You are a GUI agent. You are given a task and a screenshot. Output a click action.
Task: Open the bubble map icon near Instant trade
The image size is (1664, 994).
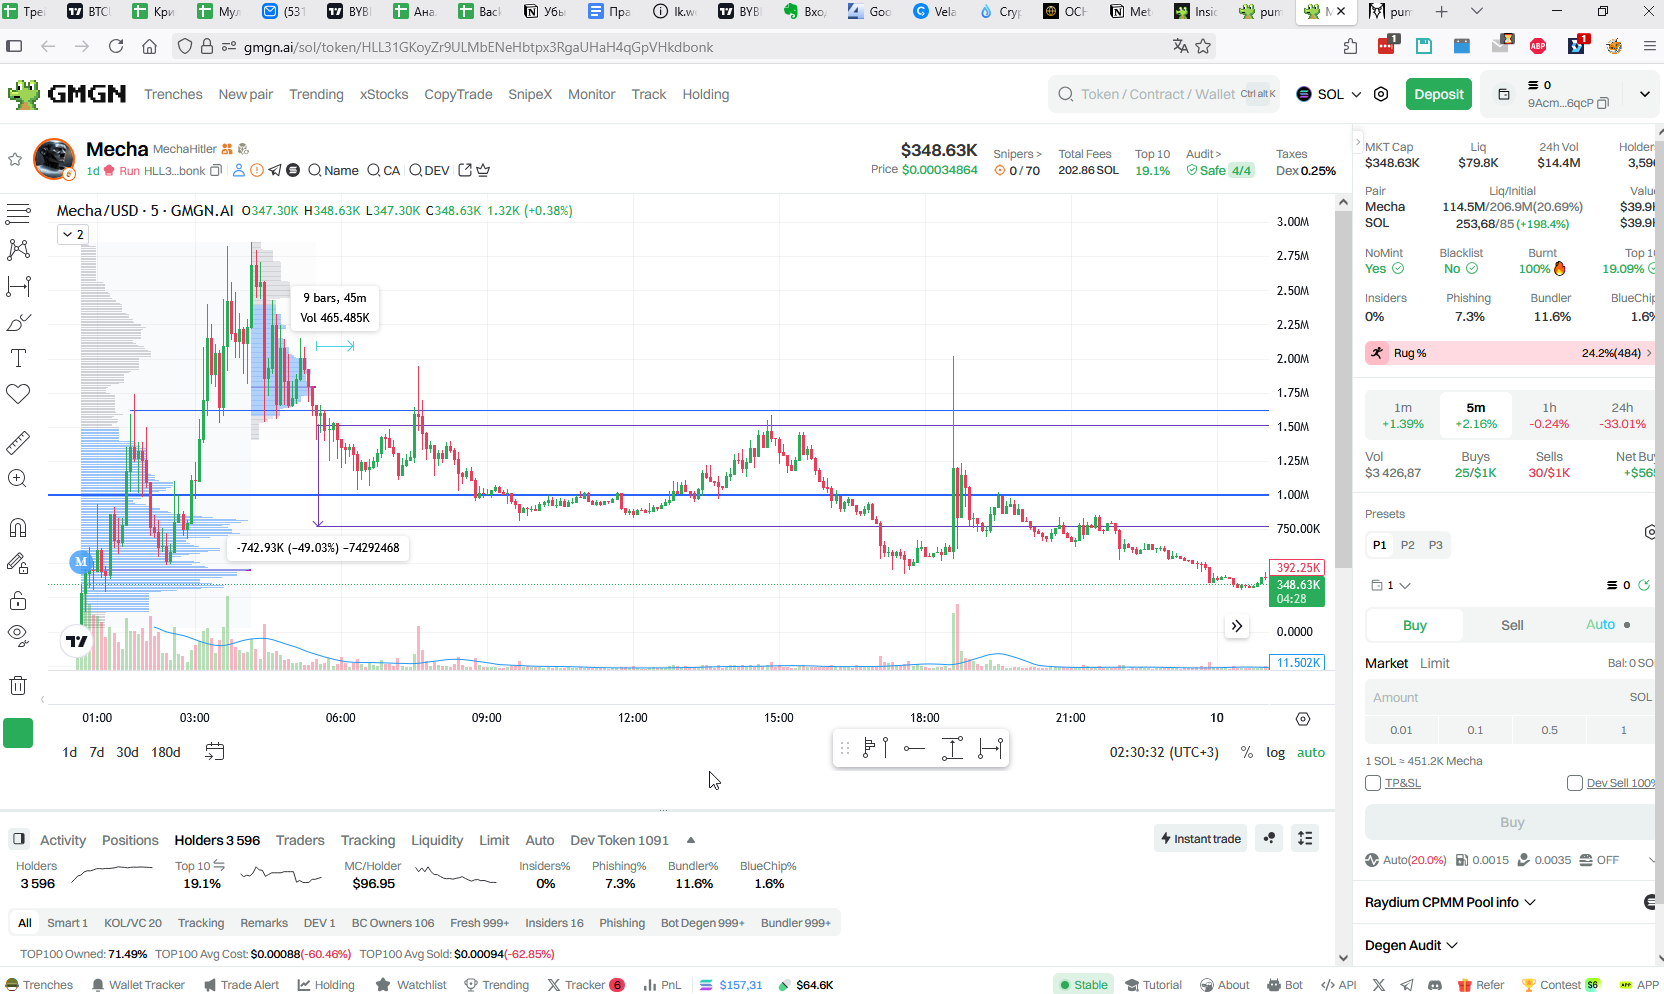(1269, 838)
